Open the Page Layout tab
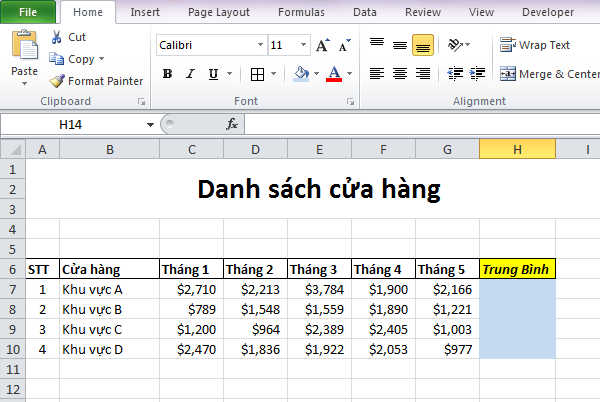This screenshot has height=402, width=600. click(219, 12)
